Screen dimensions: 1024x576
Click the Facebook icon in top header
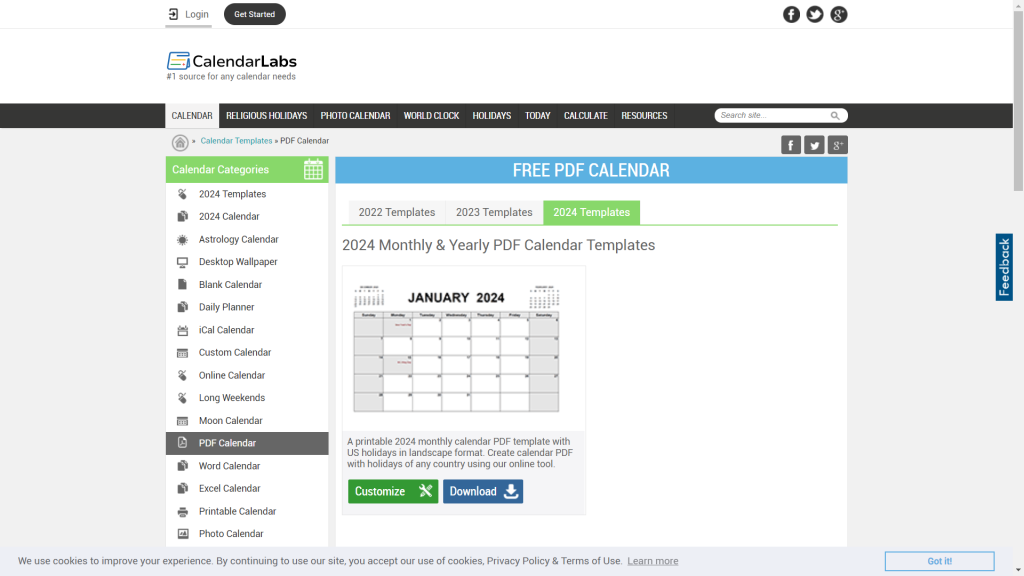(791, 14)
